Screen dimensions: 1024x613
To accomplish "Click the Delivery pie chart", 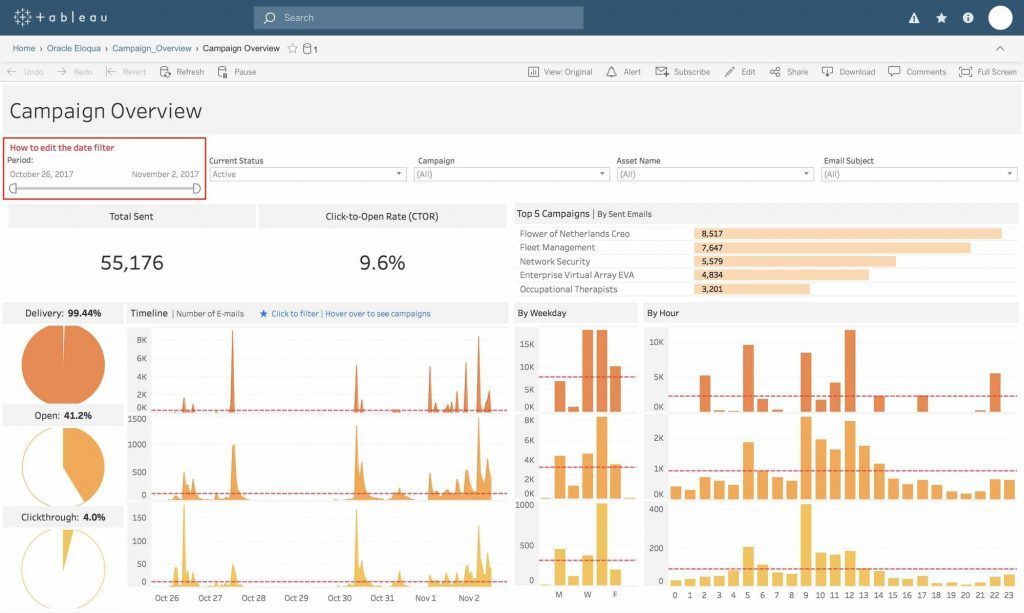I will [63, 364].
